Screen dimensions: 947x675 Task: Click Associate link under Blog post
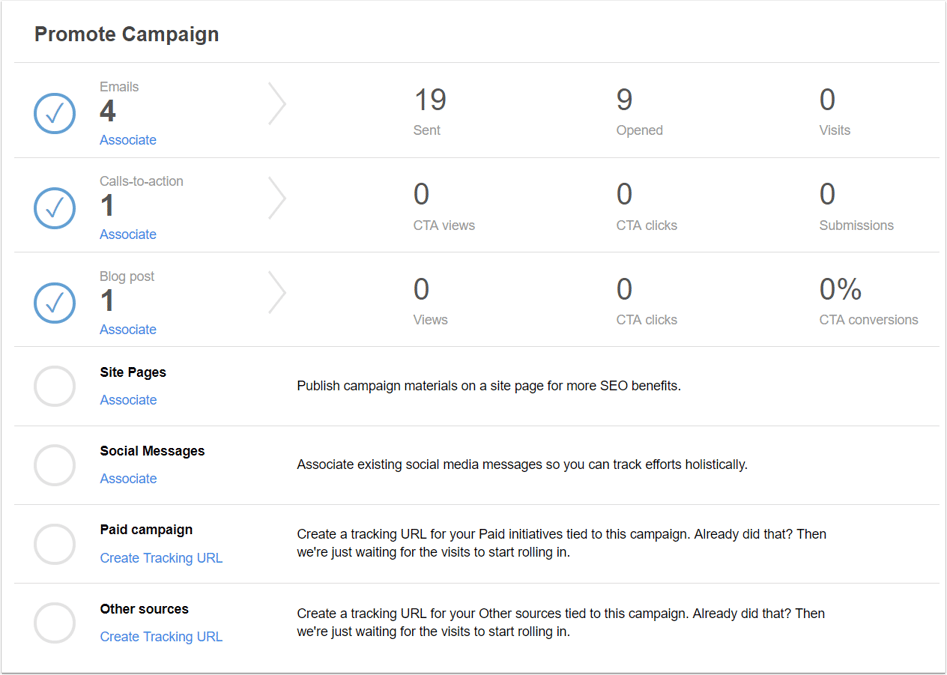tap(128, 330)
